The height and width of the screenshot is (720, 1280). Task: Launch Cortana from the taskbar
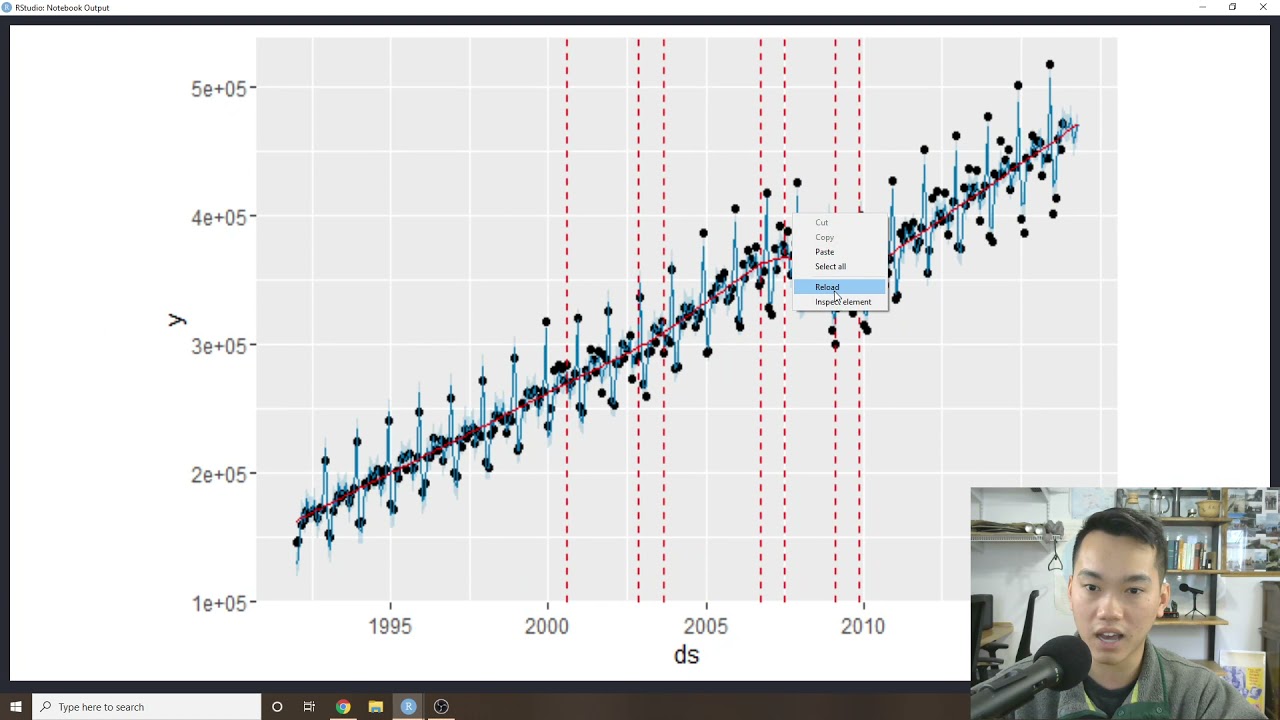[x=277, y=707]
